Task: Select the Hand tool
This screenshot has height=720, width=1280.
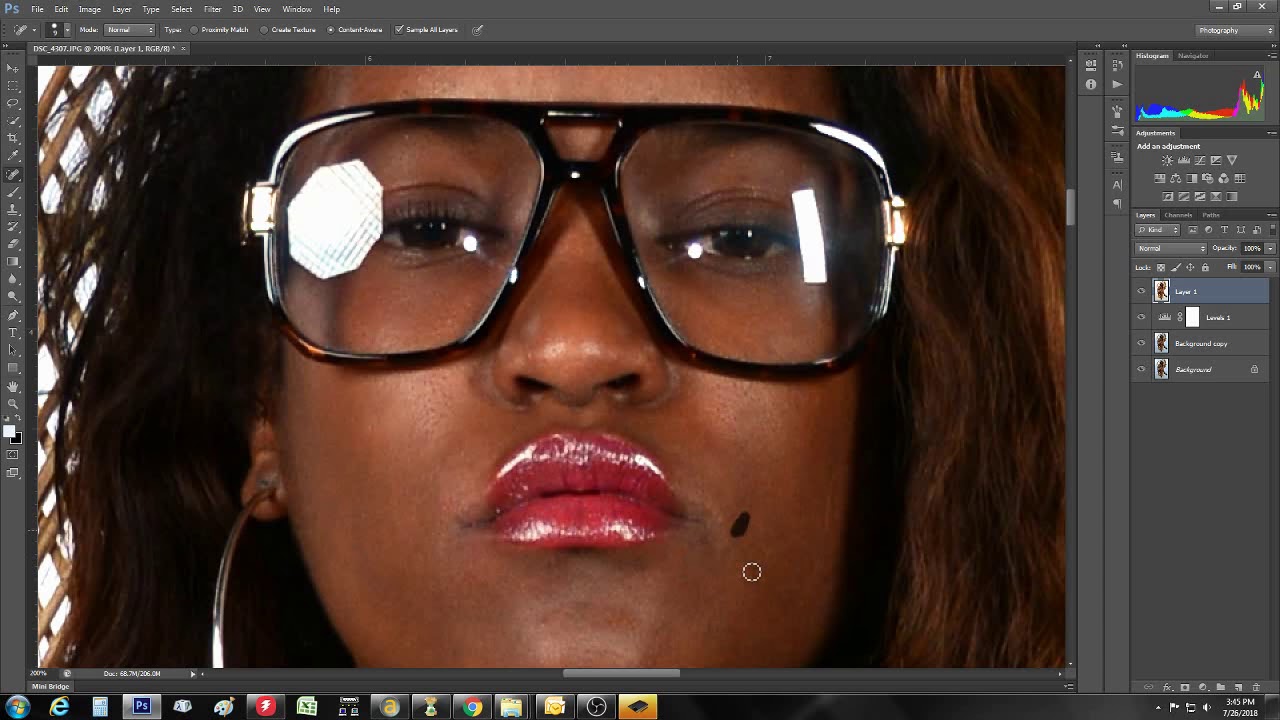Action: [x=13, y=386]
